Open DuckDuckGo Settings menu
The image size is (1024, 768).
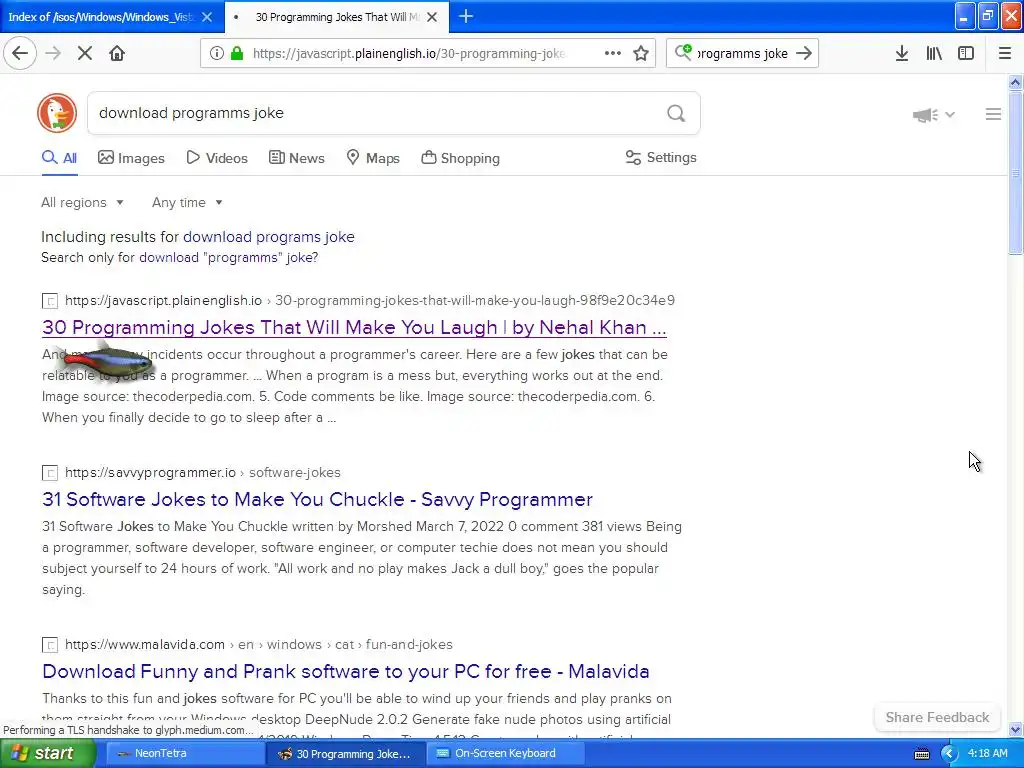click(x=661, y=157)
